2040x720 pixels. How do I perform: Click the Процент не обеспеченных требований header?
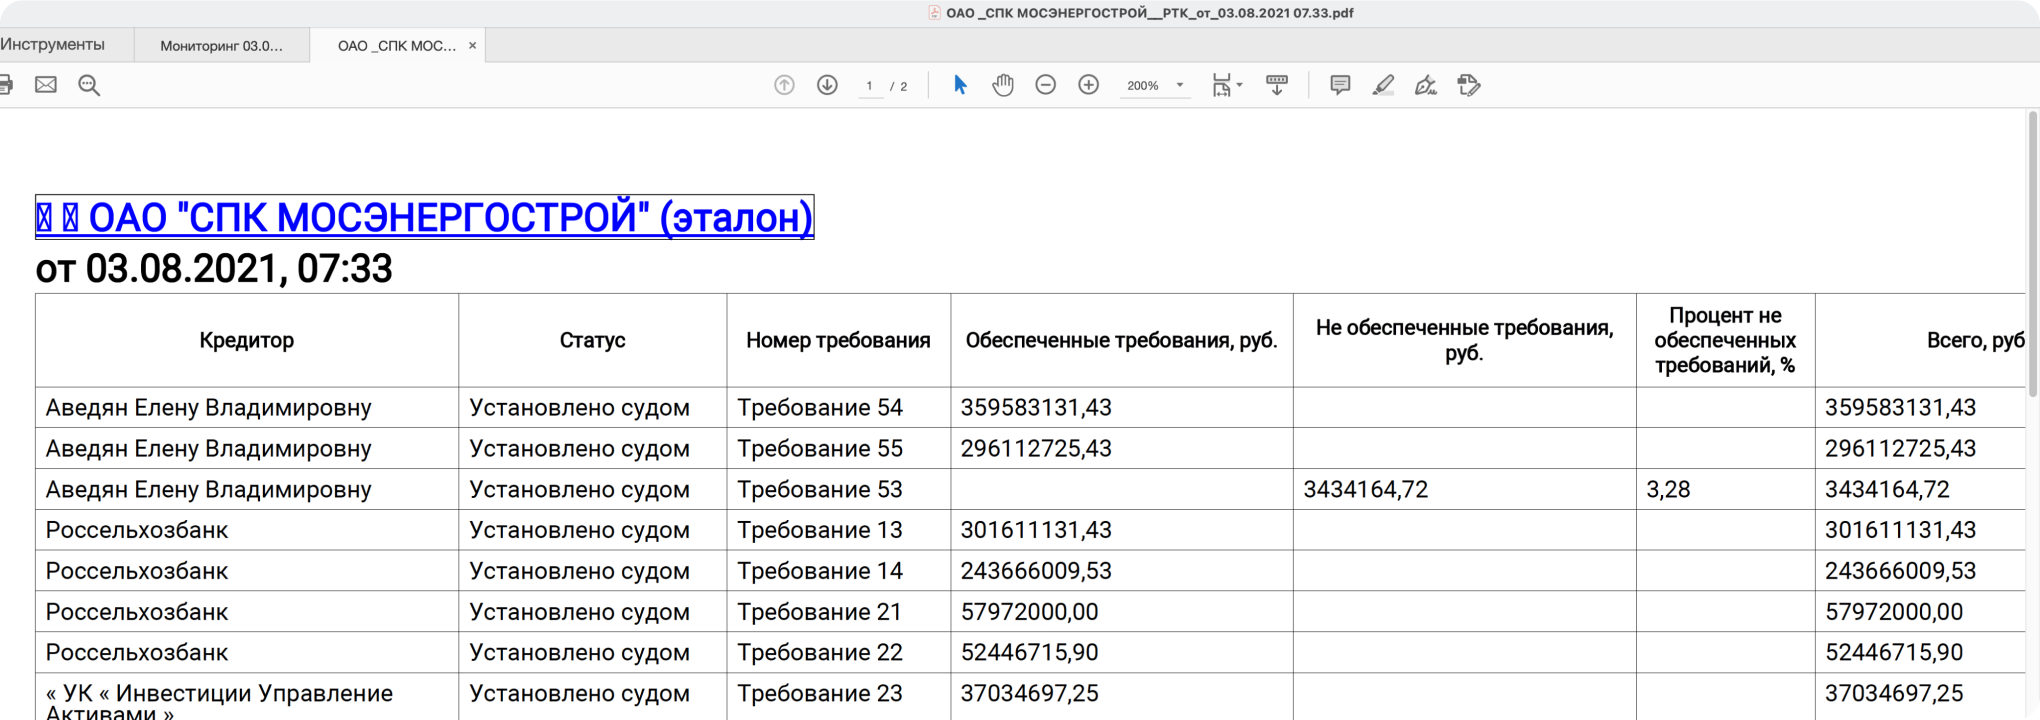[1725, 340]
